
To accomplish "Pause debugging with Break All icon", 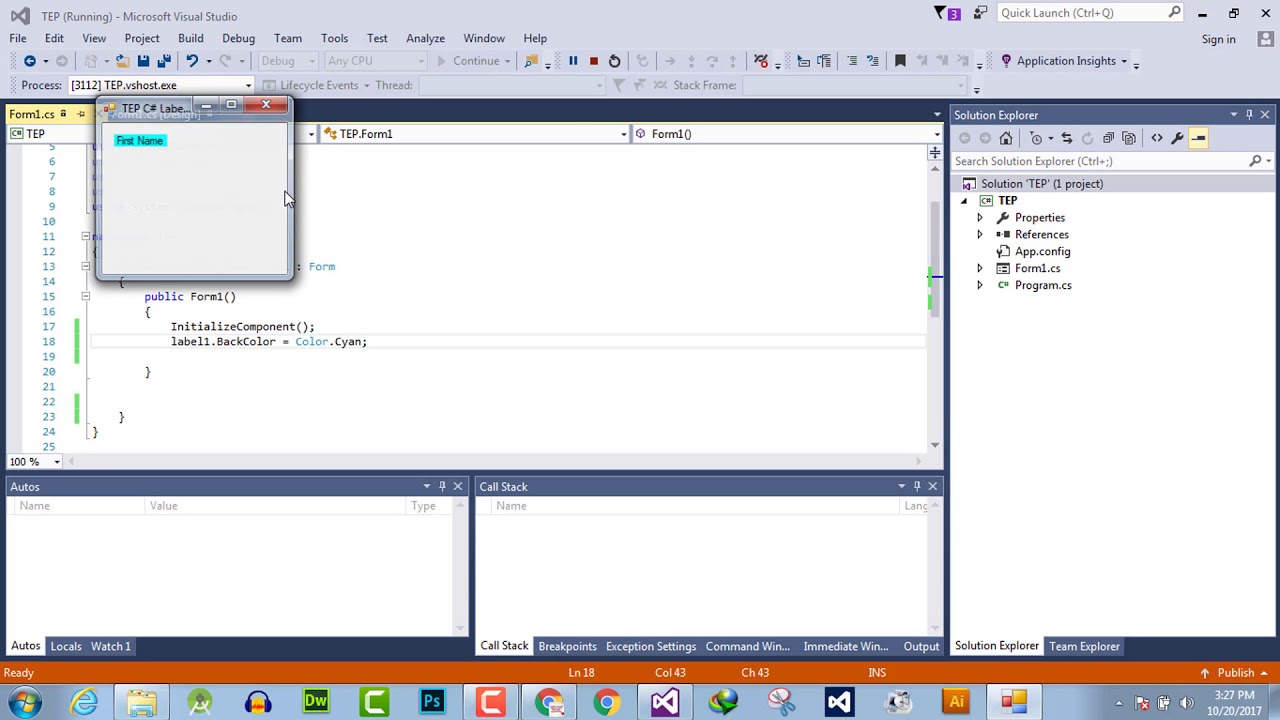I will point(573,61).
